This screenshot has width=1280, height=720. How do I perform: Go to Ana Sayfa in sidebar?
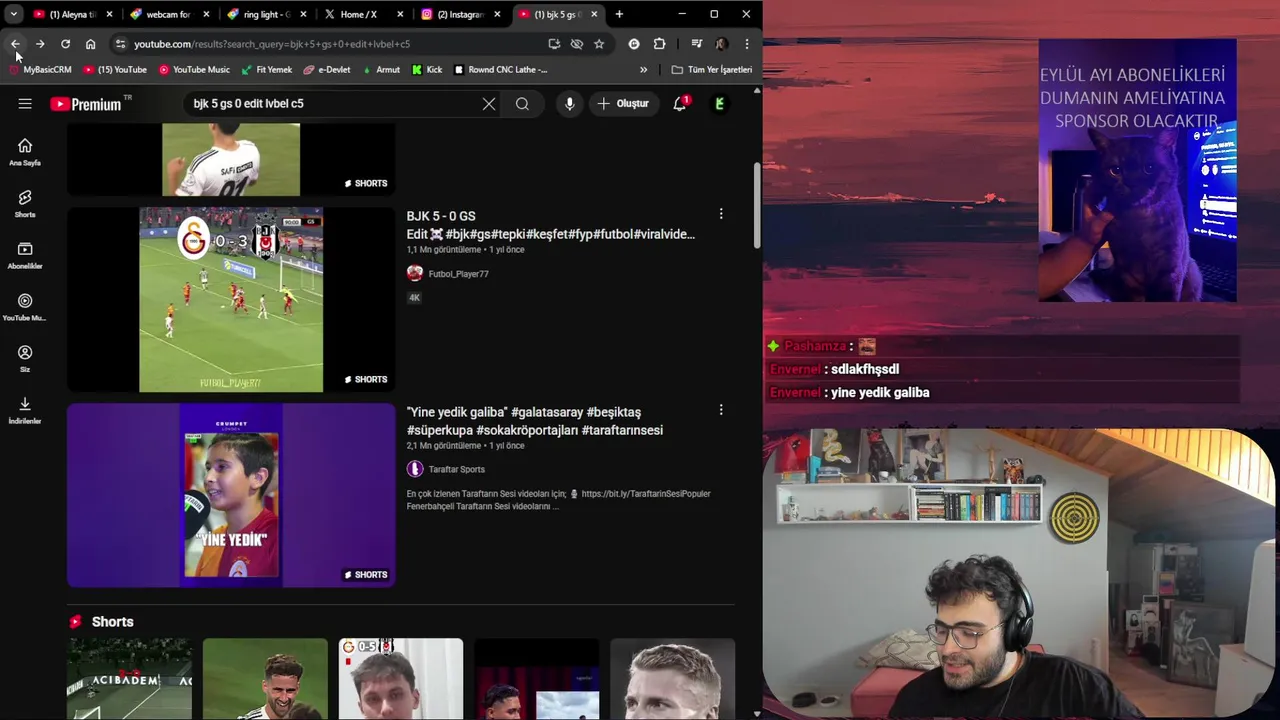pos(25,152)
